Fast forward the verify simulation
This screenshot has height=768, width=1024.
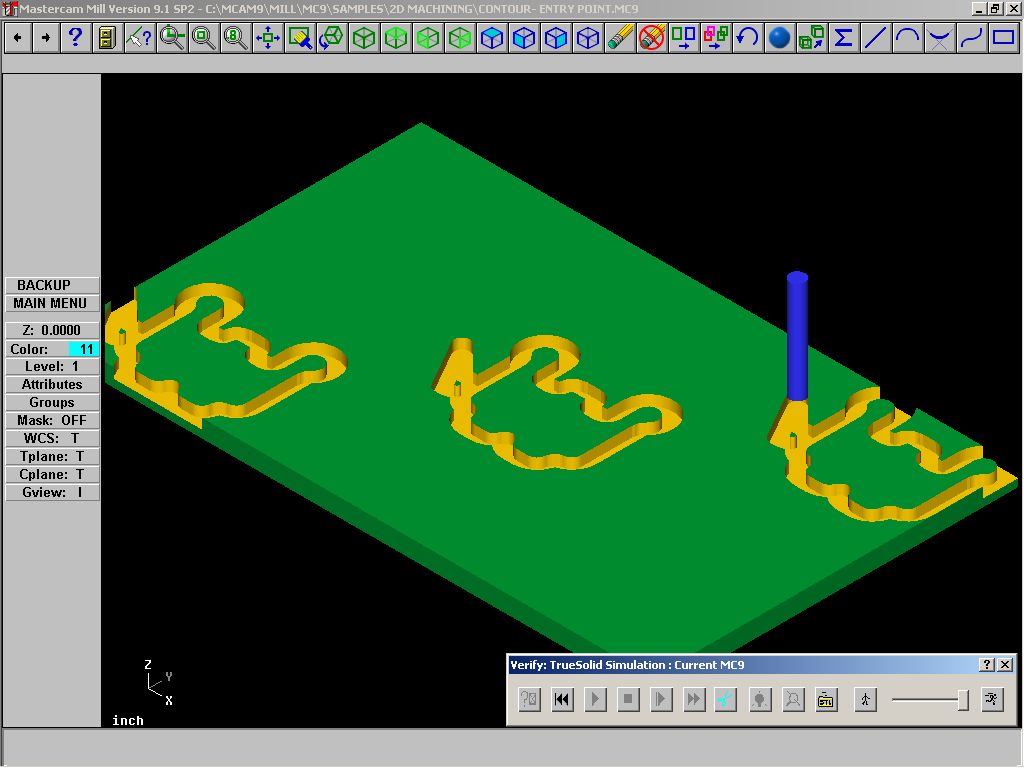[694, 699]
